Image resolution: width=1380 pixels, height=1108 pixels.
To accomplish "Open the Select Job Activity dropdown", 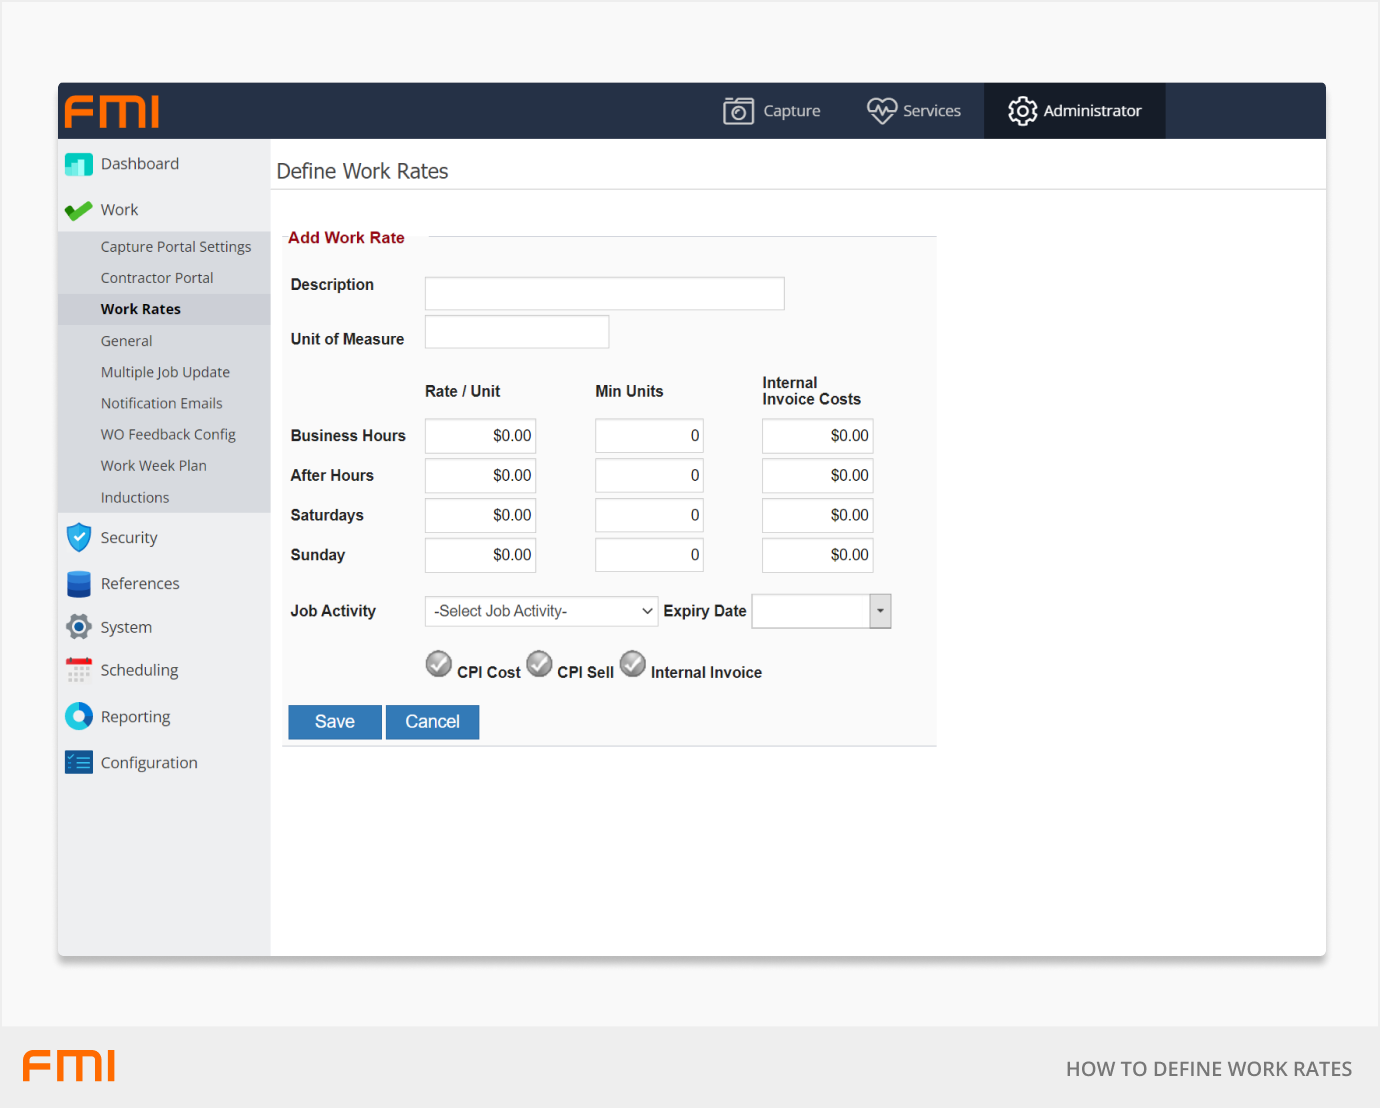I will (x=541, y=611).
